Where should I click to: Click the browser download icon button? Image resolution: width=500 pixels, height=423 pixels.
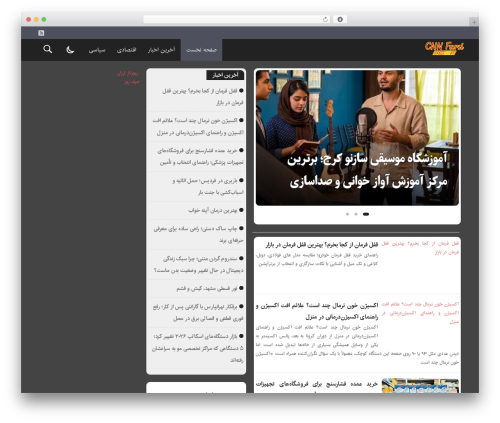click(x=340, y=19)
